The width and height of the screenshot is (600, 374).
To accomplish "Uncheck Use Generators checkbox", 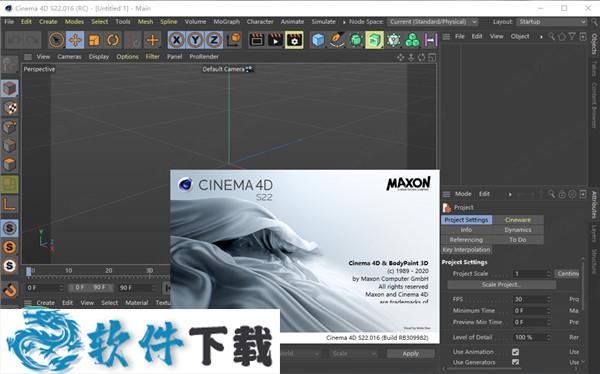I will click(x=515, y=362).
